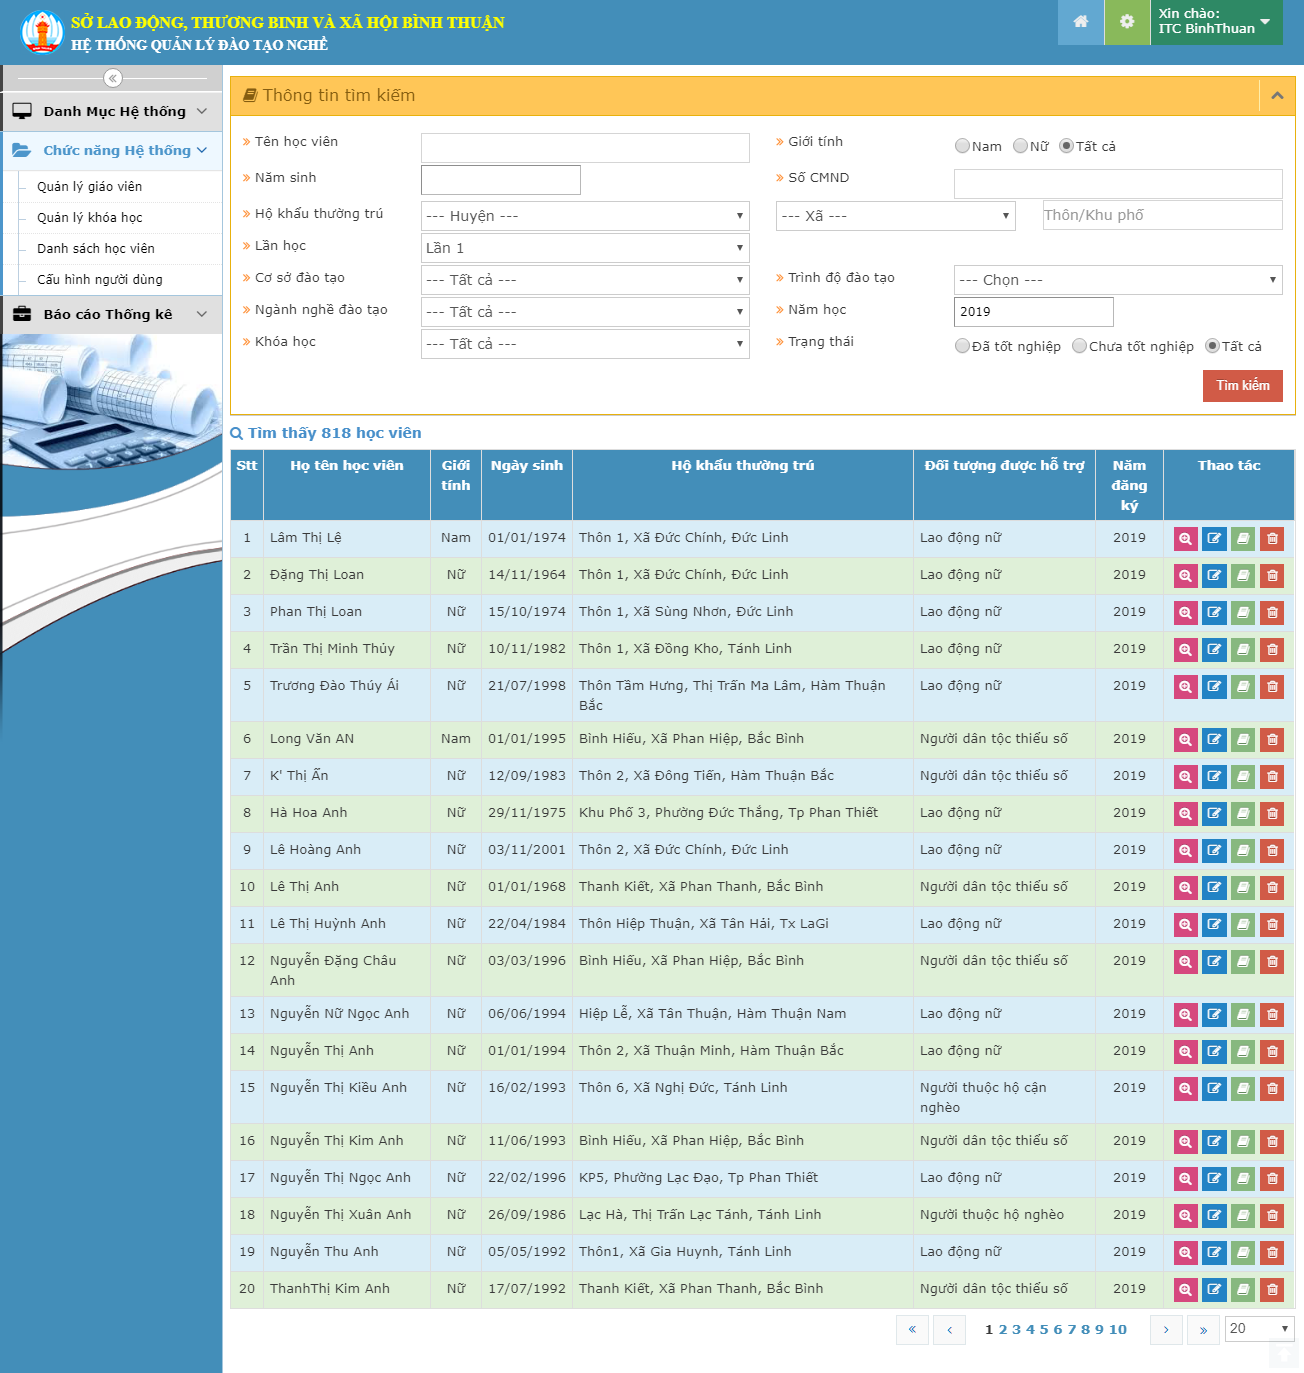The width and height of the screenshot is (1304, 1373).
Task: Click the Tìm kiếm search button
Action: pyautogui.click(x=1242, y=386)
